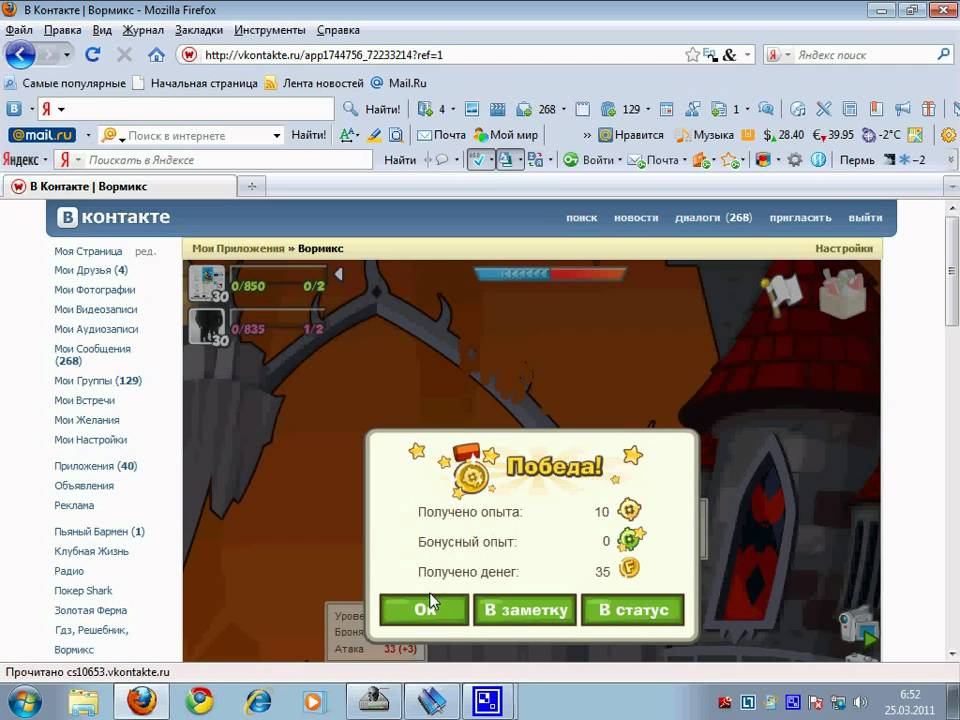
Task: Click the В заметку button
Action: [x=525, y=609]
